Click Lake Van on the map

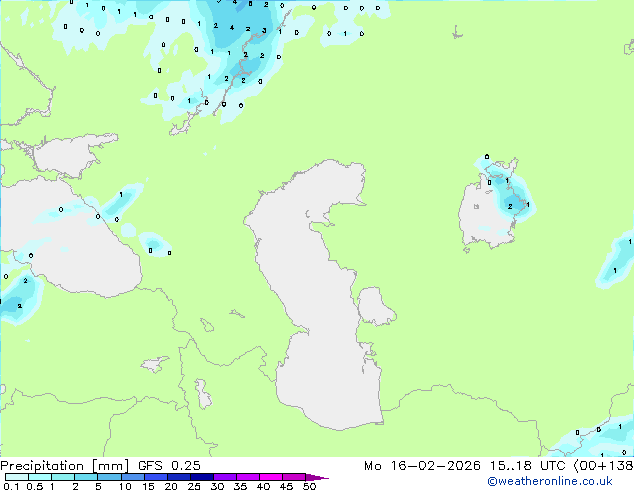(154, 364)
